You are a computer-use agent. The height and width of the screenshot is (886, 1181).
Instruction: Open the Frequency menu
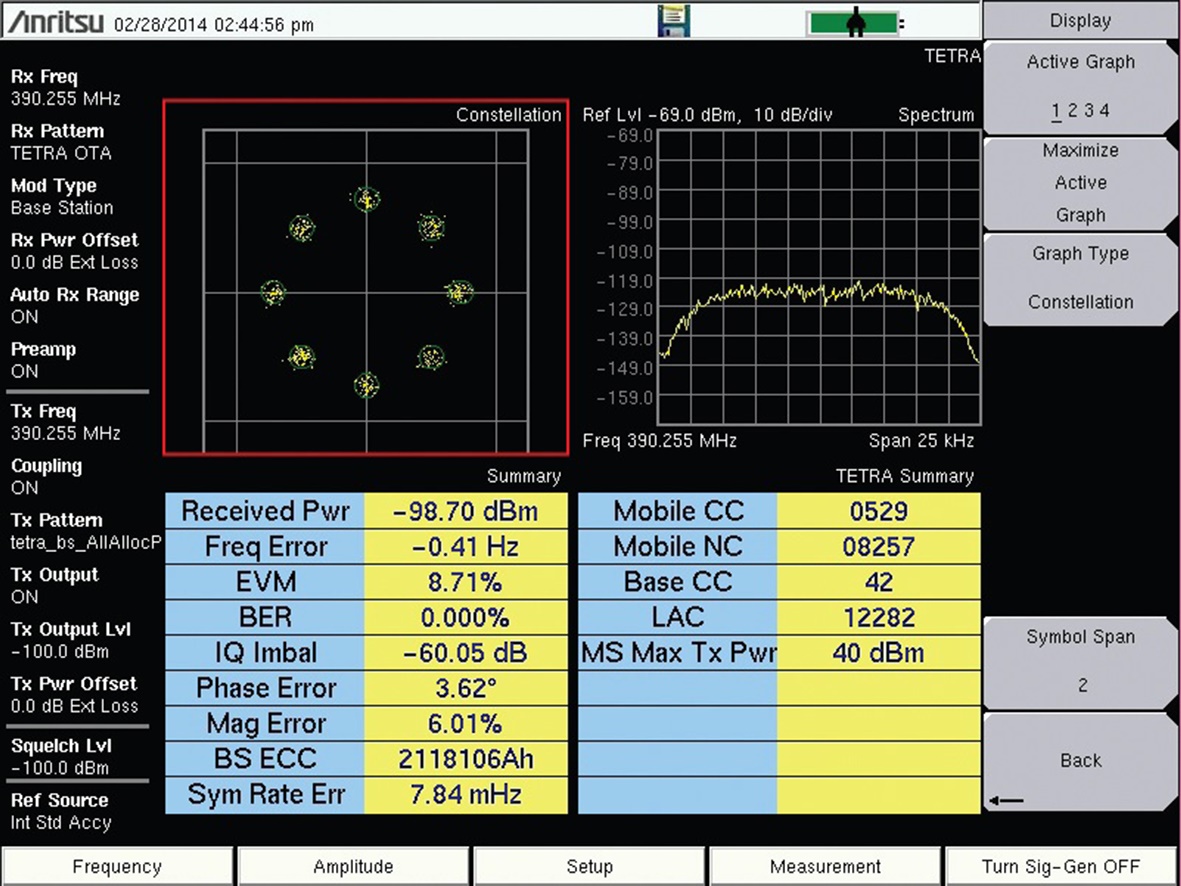pos(117,866)
